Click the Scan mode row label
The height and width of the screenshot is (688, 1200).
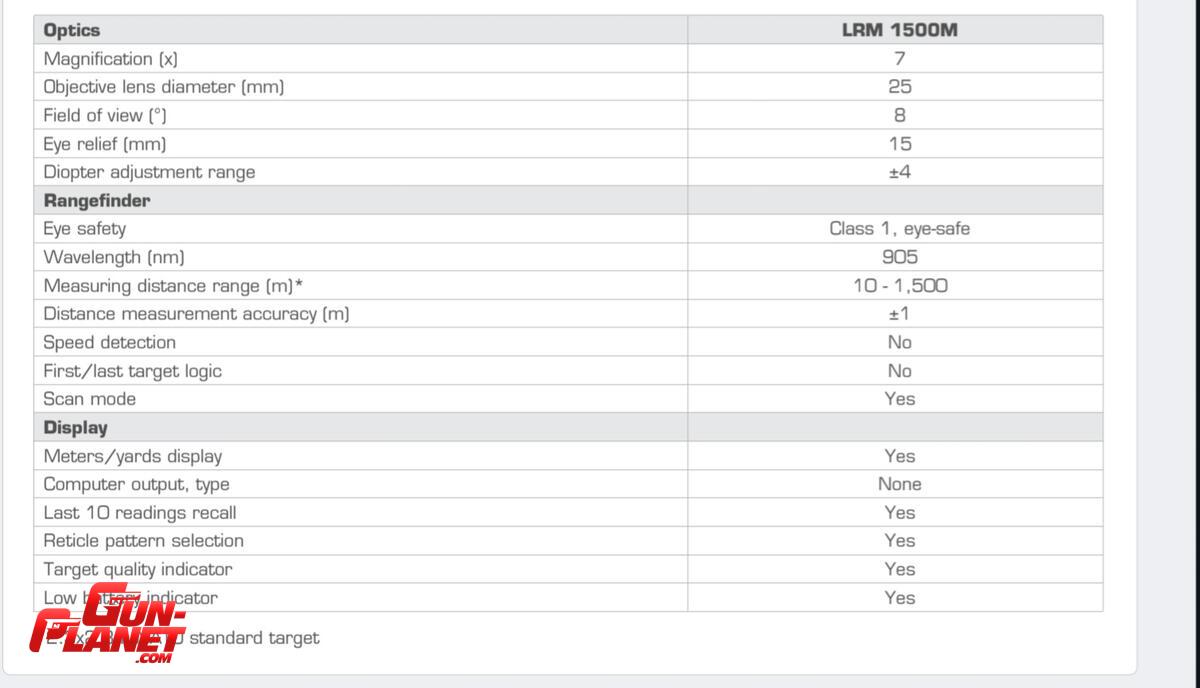tap(90, 399)
